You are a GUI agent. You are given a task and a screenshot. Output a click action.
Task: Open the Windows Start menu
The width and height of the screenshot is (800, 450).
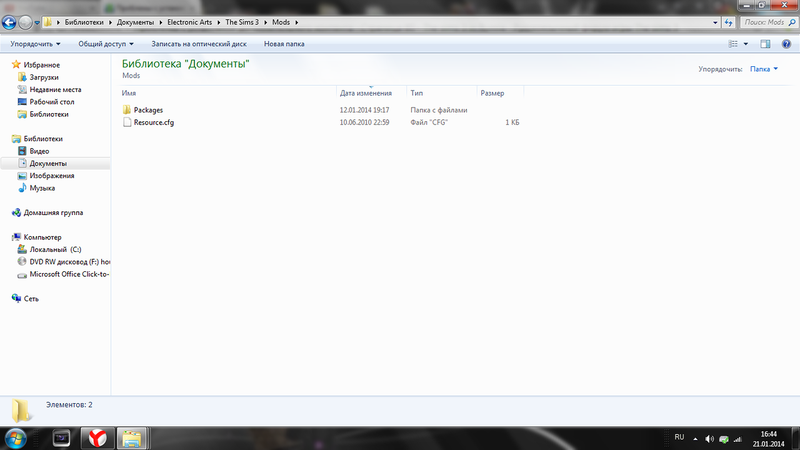point(17,437)
